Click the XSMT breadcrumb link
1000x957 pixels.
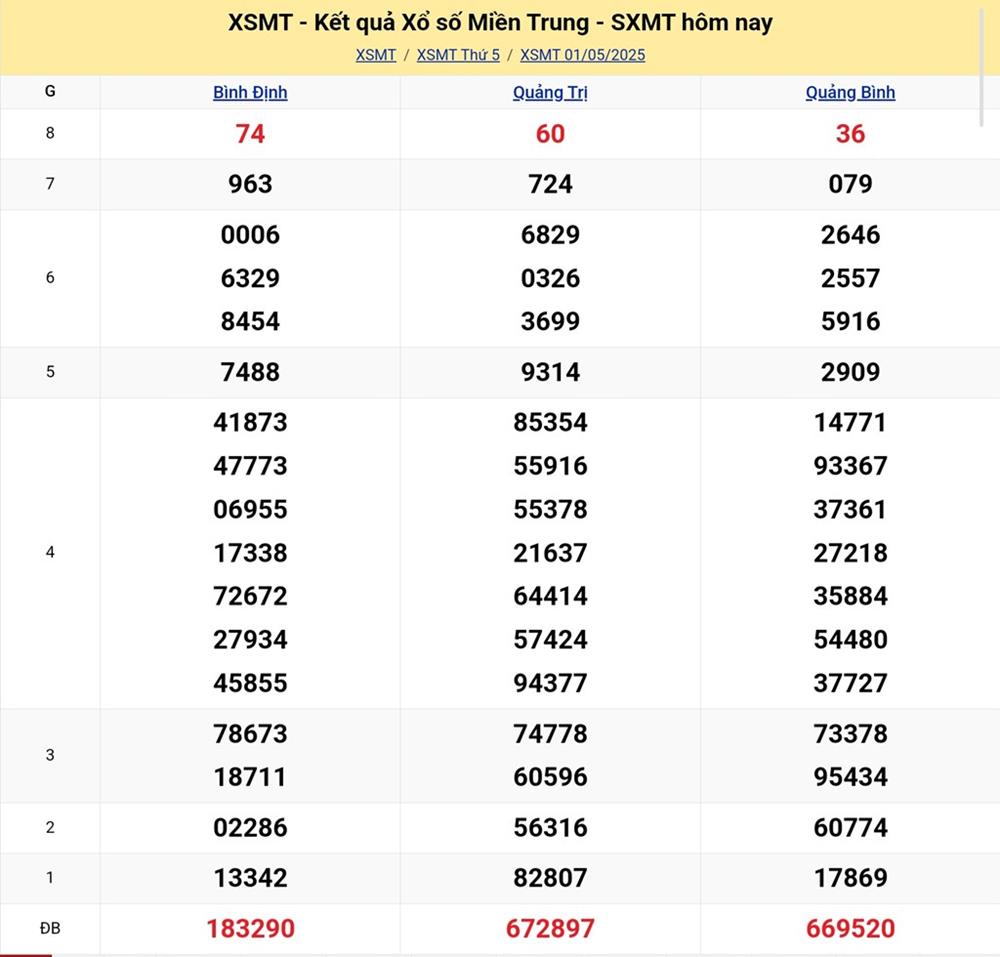point(376,55)
